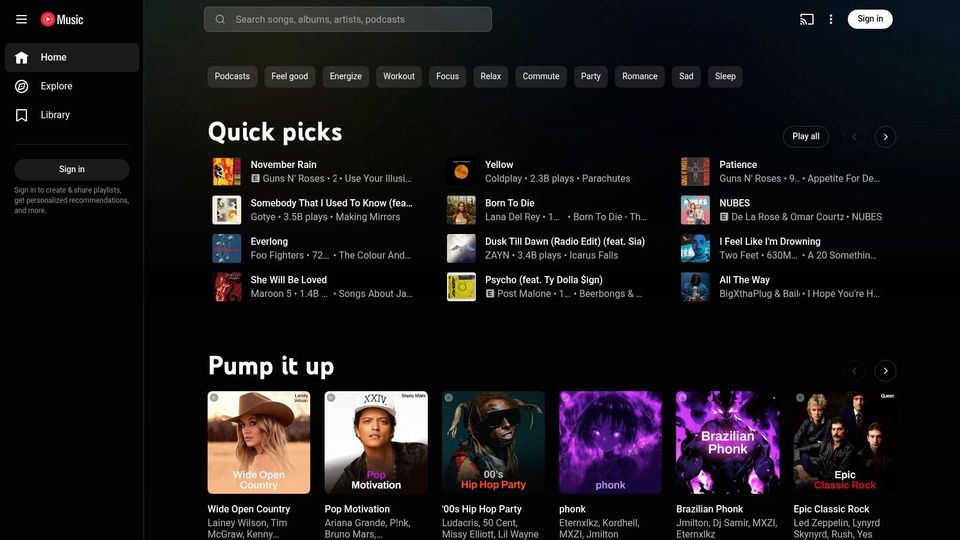Click the Yellow song title
960x540 pixels.
pos(499,165)
